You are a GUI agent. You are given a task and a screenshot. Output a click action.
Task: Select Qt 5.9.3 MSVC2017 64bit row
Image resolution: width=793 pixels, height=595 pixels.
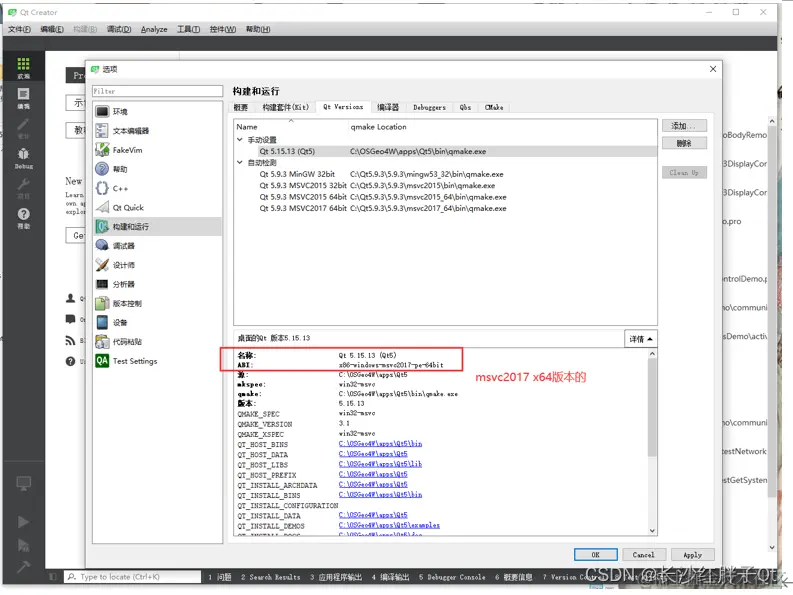point(445,208)
